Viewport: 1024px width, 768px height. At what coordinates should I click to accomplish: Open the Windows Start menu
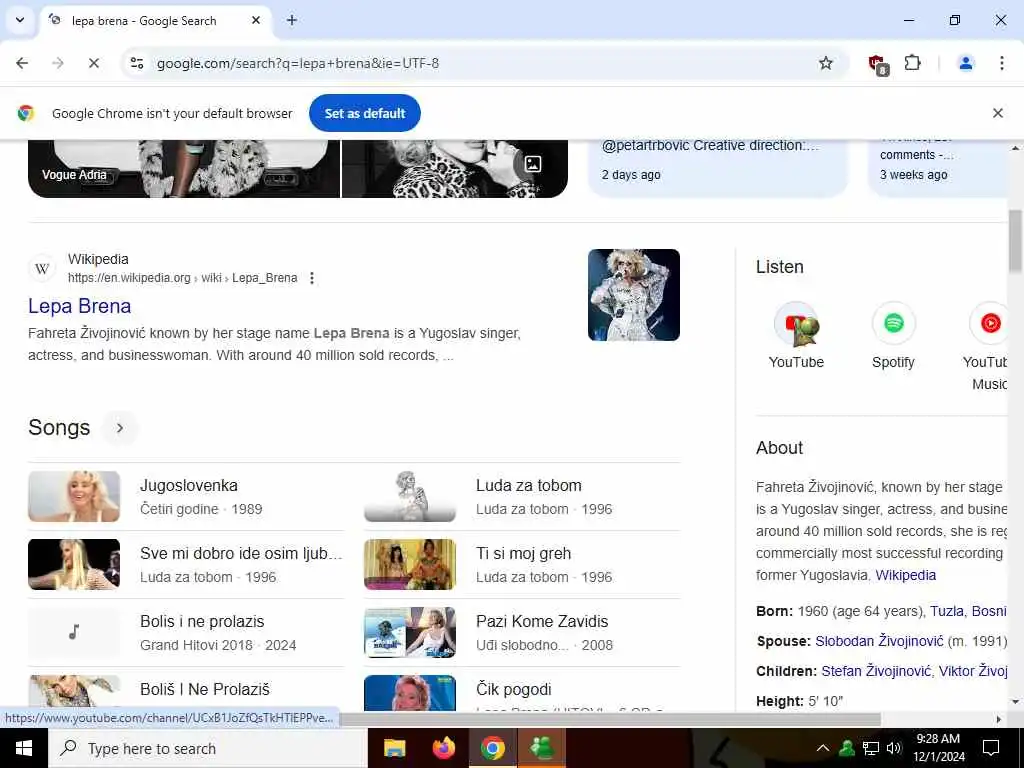point(24,748)
